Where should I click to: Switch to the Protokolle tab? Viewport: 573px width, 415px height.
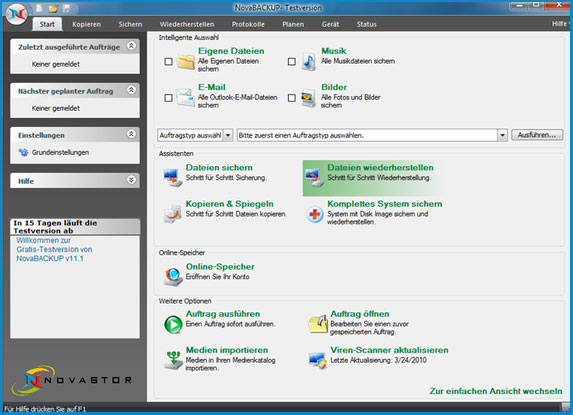[248, 24]
